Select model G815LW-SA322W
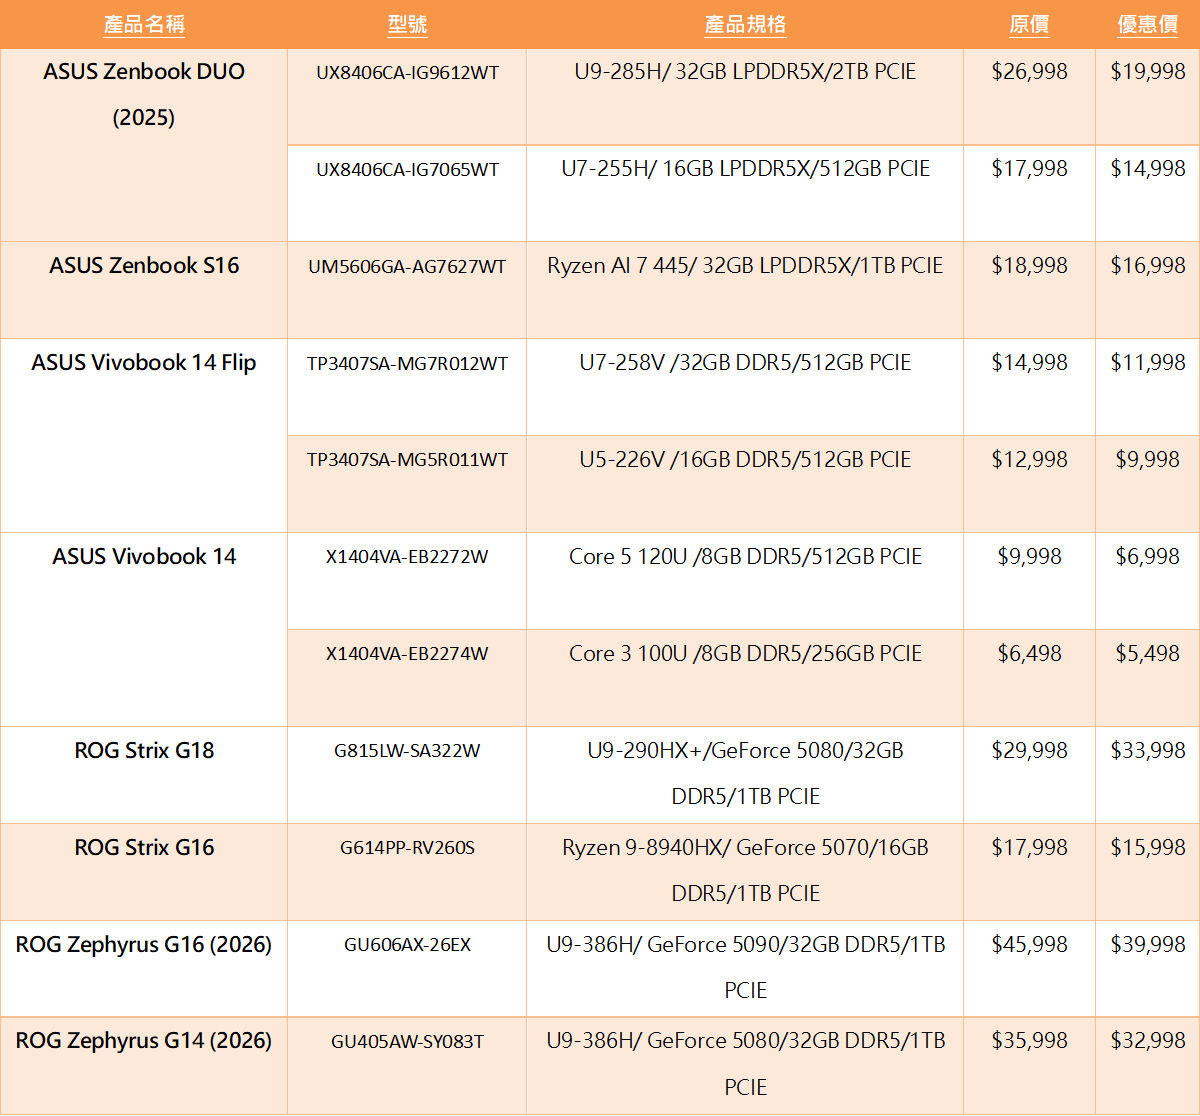 tap(407, 751)
